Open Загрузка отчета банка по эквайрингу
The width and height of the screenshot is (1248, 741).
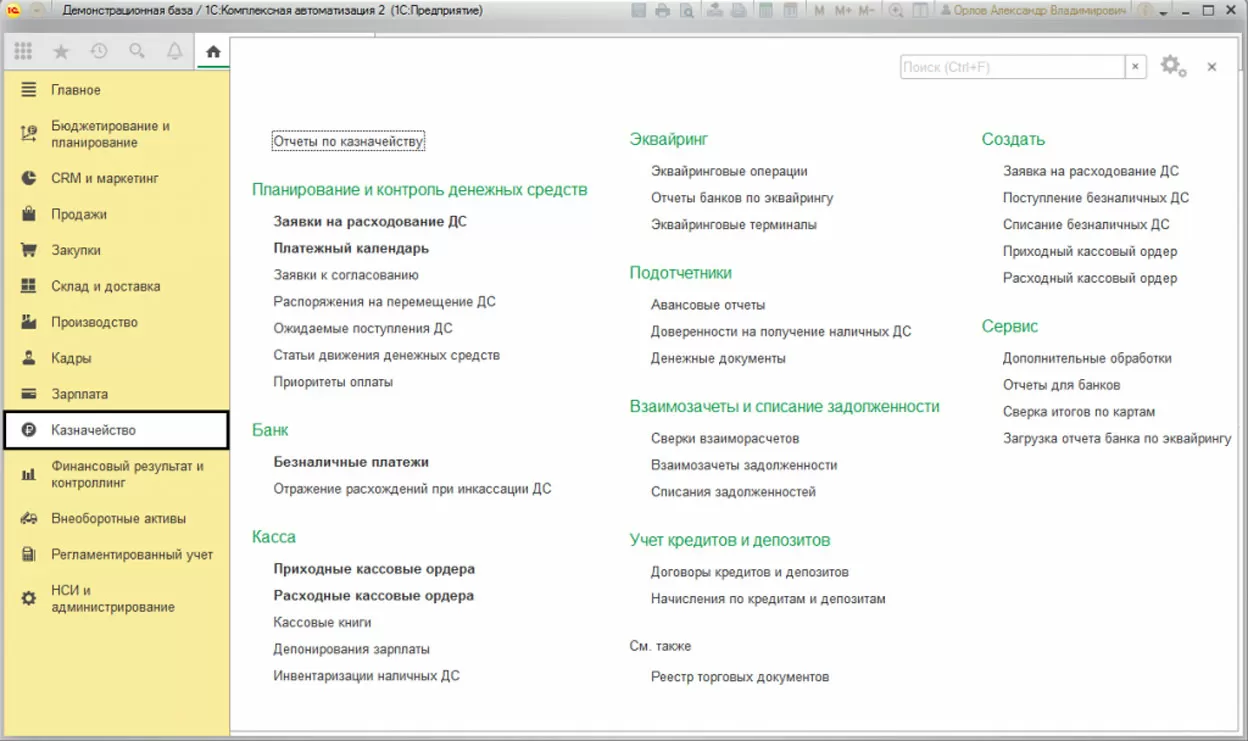pos(1117,438)
